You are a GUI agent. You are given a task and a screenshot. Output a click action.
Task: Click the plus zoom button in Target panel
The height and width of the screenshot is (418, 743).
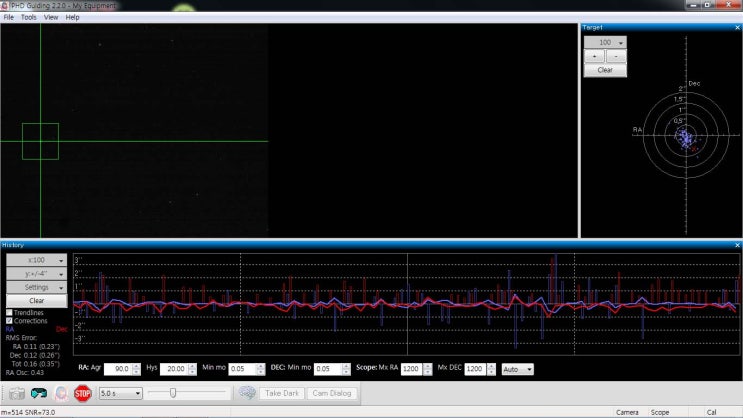point(595,57)
